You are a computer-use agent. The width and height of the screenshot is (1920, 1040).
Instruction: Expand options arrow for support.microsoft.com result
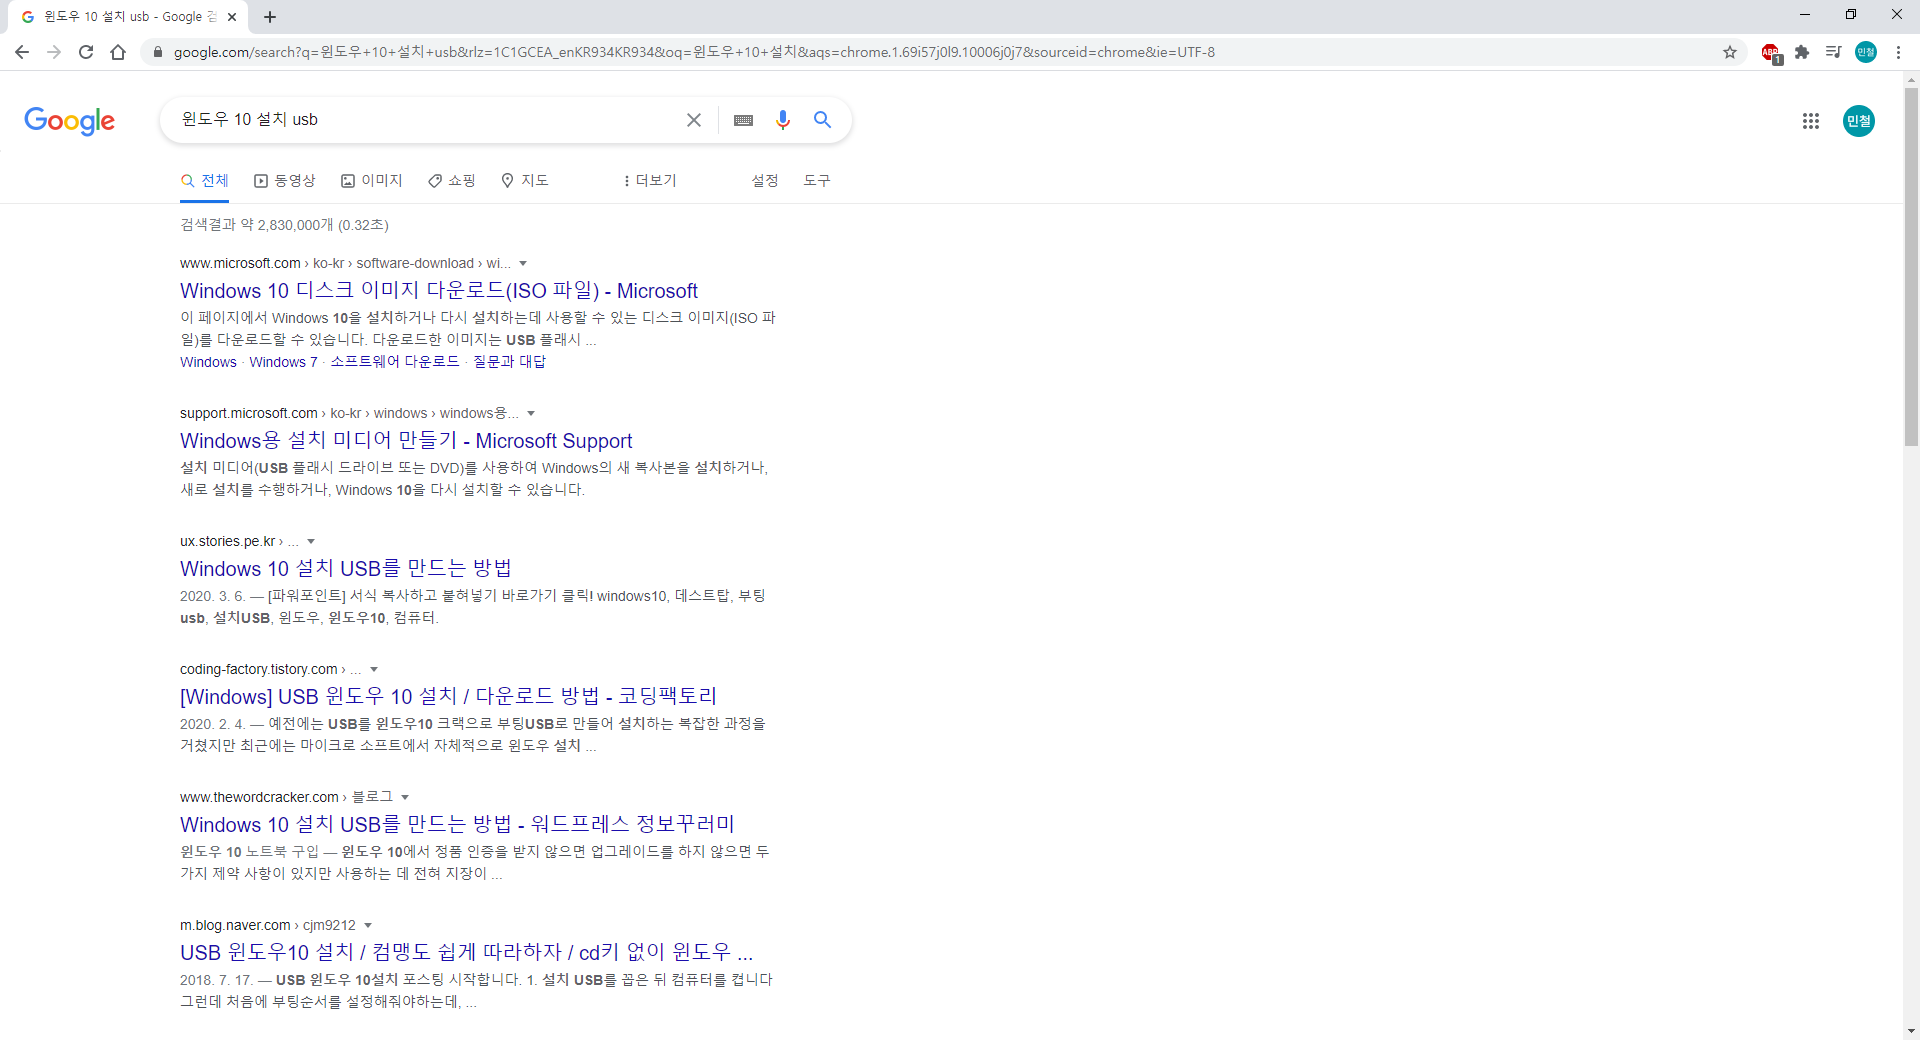coord(531,414)
